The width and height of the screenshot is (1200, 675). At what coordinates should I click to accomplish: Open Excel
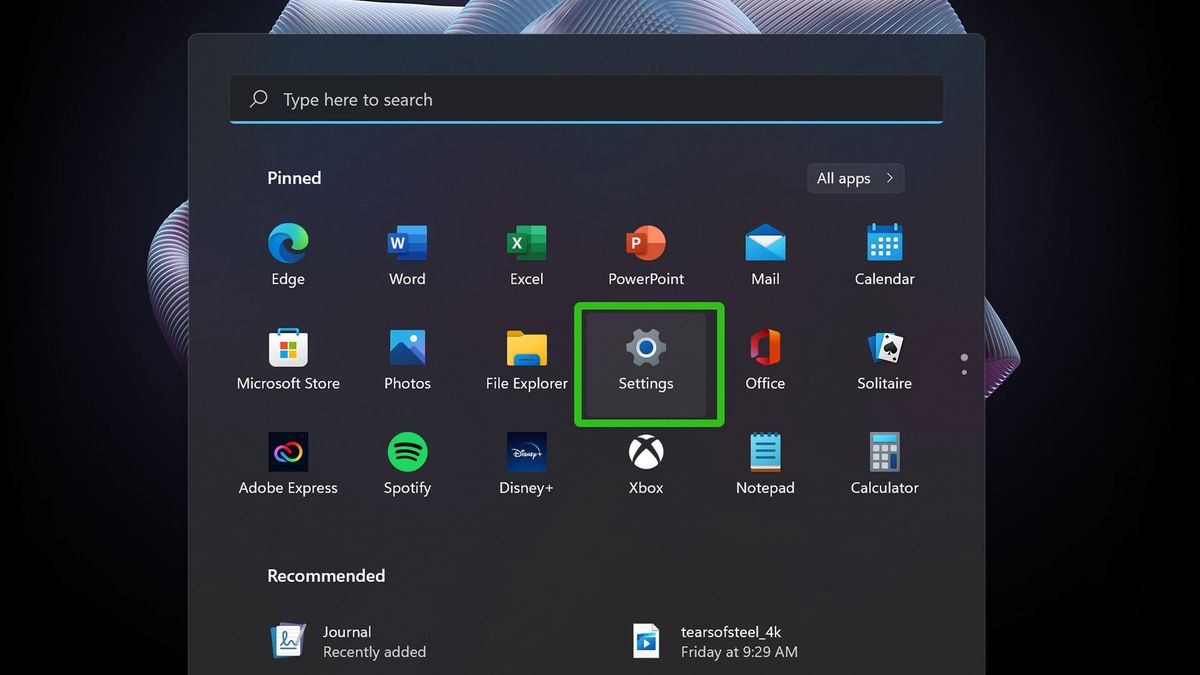coord(525,243)
